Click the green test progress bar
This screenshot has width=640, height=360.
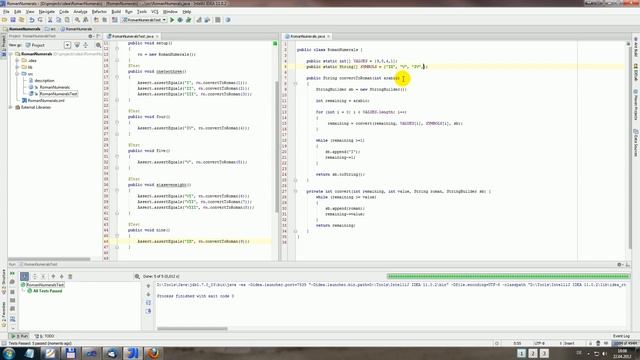point(509,276)
